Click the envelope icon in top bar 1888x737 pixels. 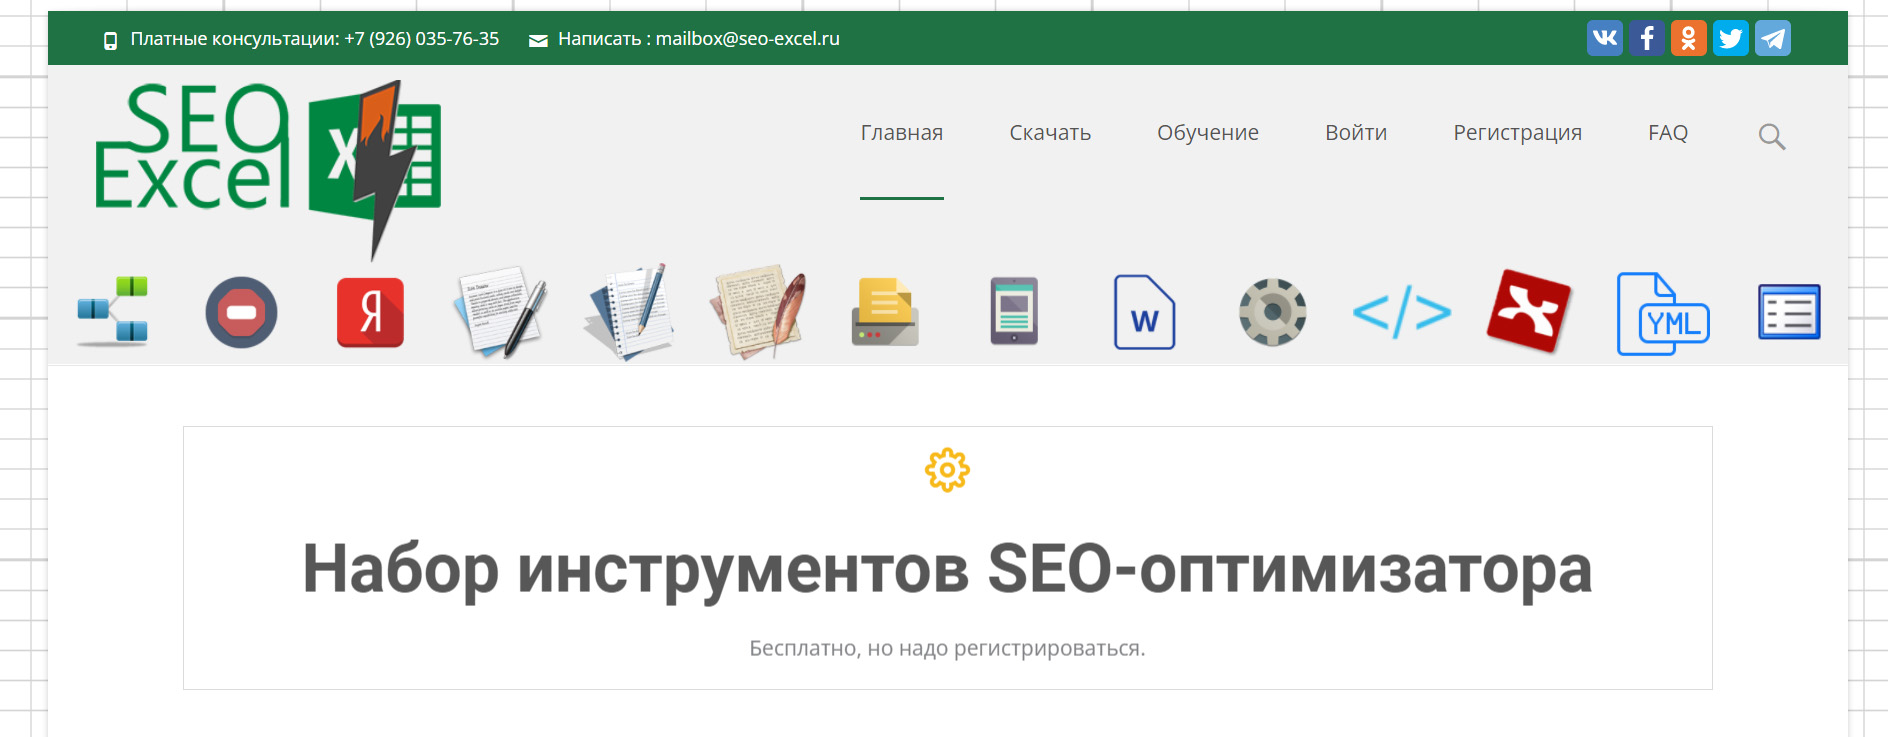(x=538, y=41)
